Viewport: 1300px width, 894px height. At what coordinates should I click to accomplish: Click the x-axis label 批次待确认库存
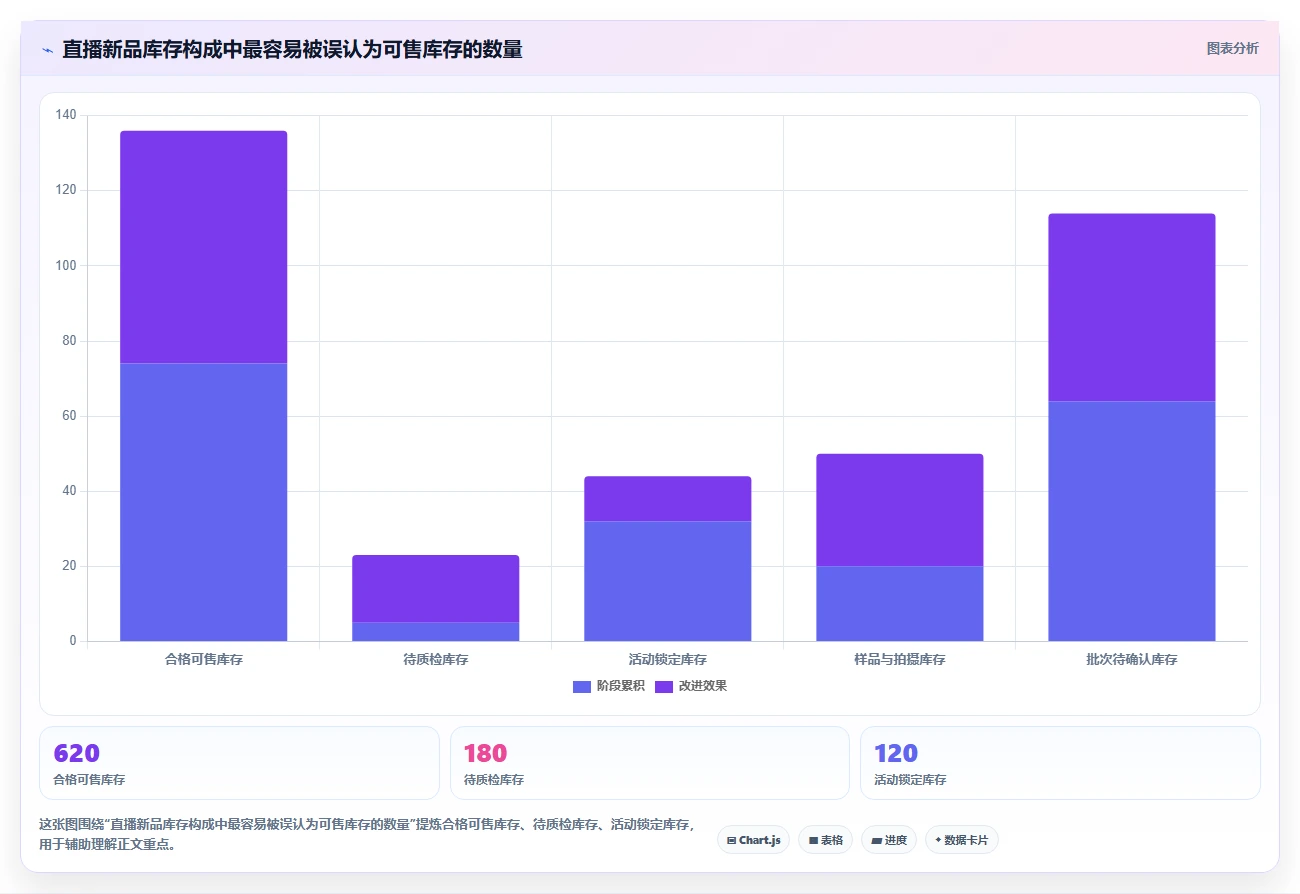tap(1131, 660)
